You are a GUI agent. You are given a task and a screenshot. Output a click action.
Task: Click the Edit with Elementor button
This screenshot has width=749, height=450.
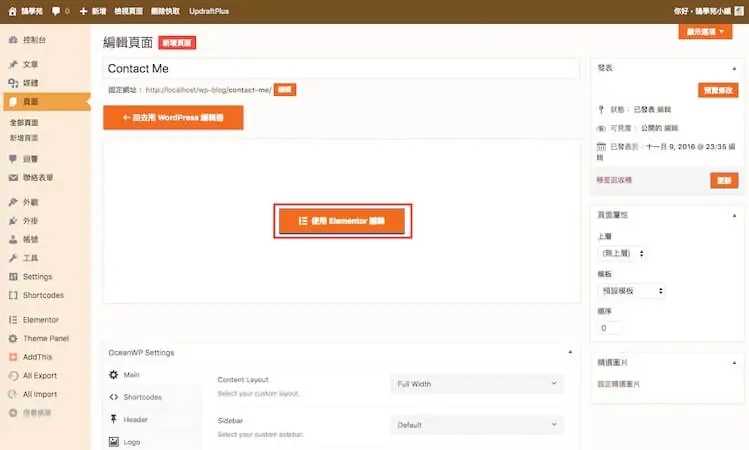click(x=342, y=221)
